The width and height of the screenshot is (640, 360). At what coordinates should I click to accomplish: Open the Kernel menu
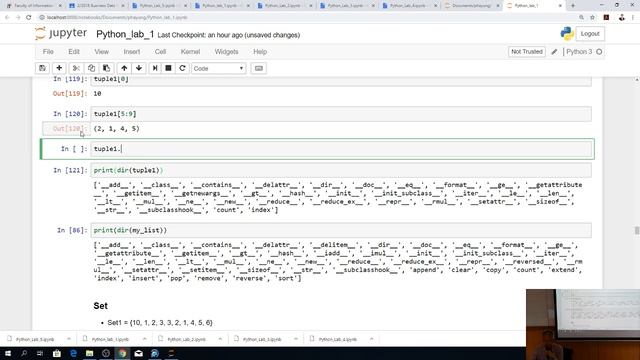190,52
